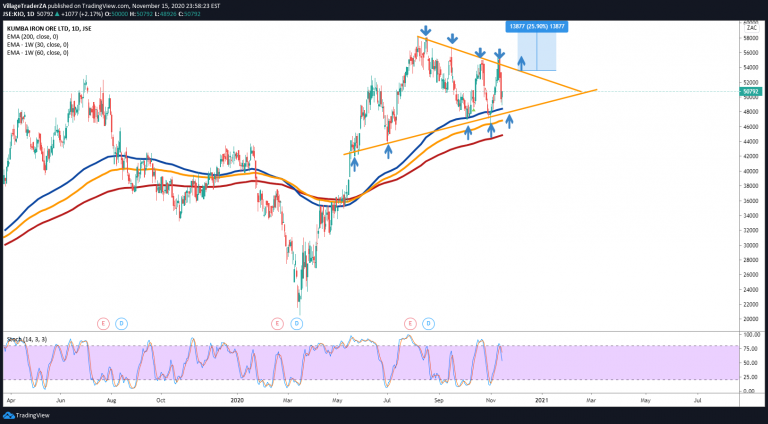Click the leftmost dividend D marker
The image size is (768, 424).
point(120,323)
